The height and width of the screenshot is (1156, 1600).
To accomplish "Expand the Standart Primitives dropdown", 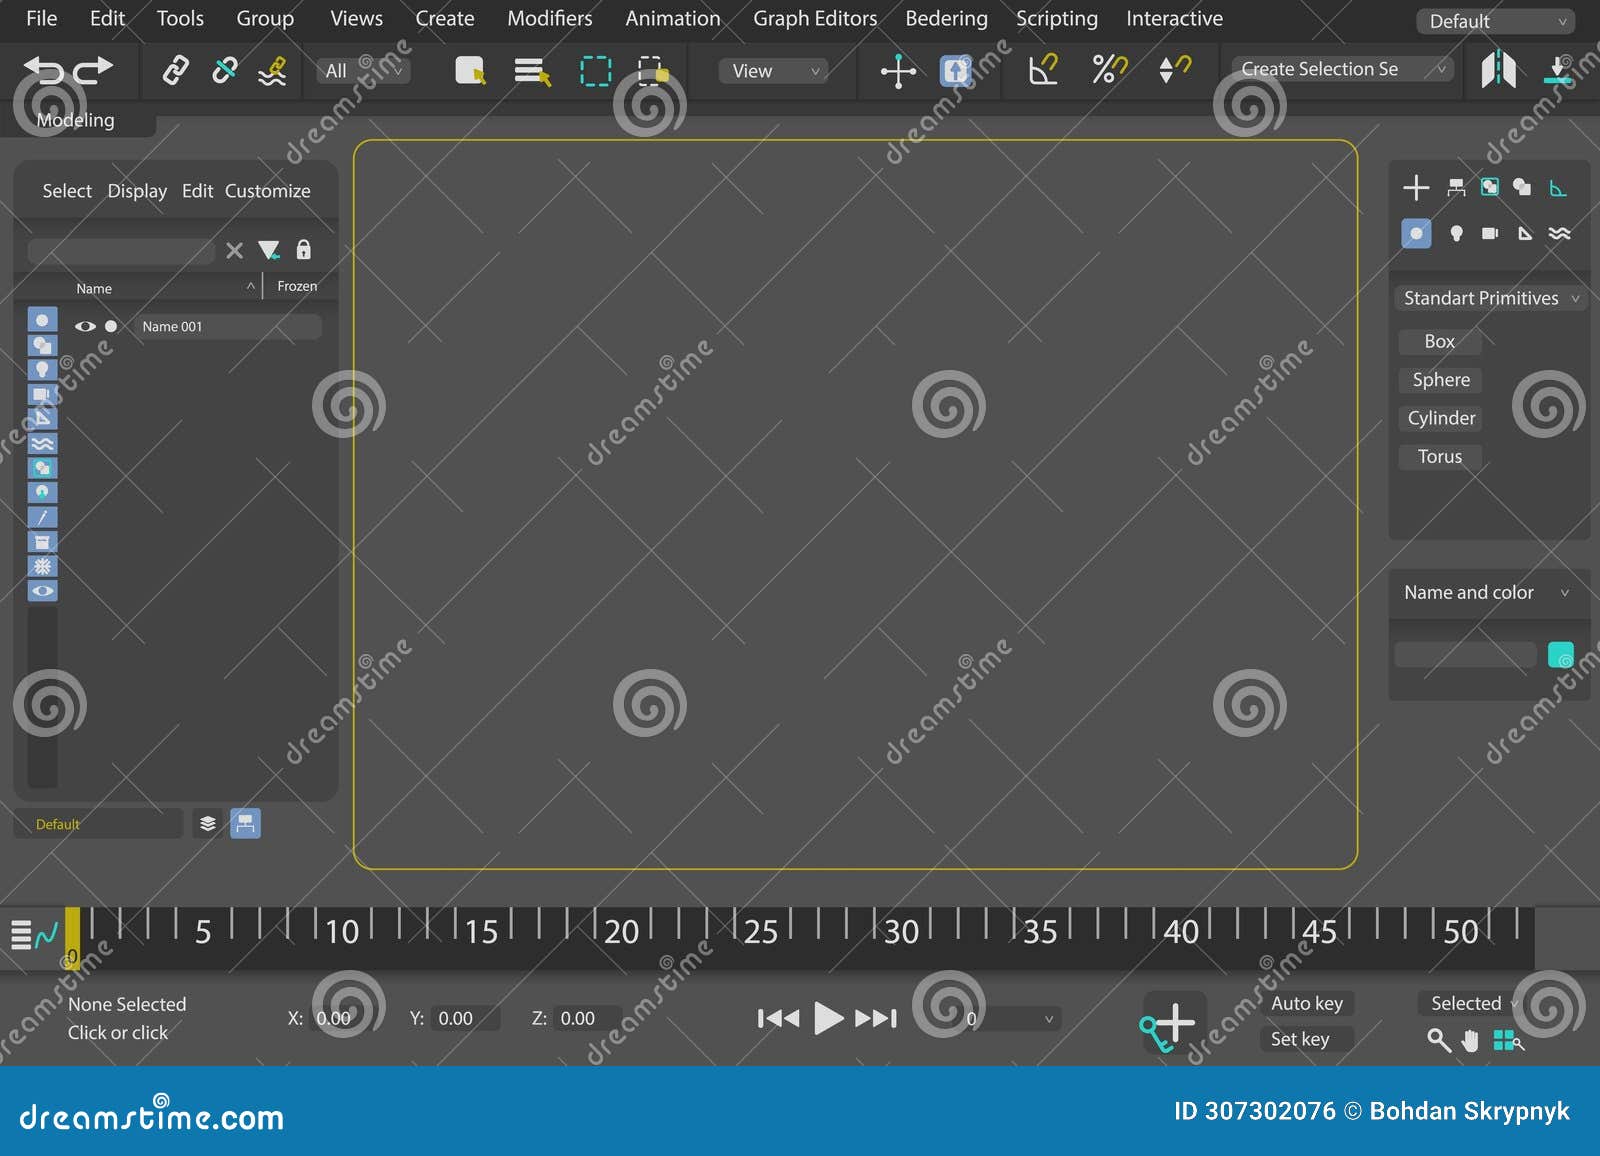I will [x=1489, y=297].
